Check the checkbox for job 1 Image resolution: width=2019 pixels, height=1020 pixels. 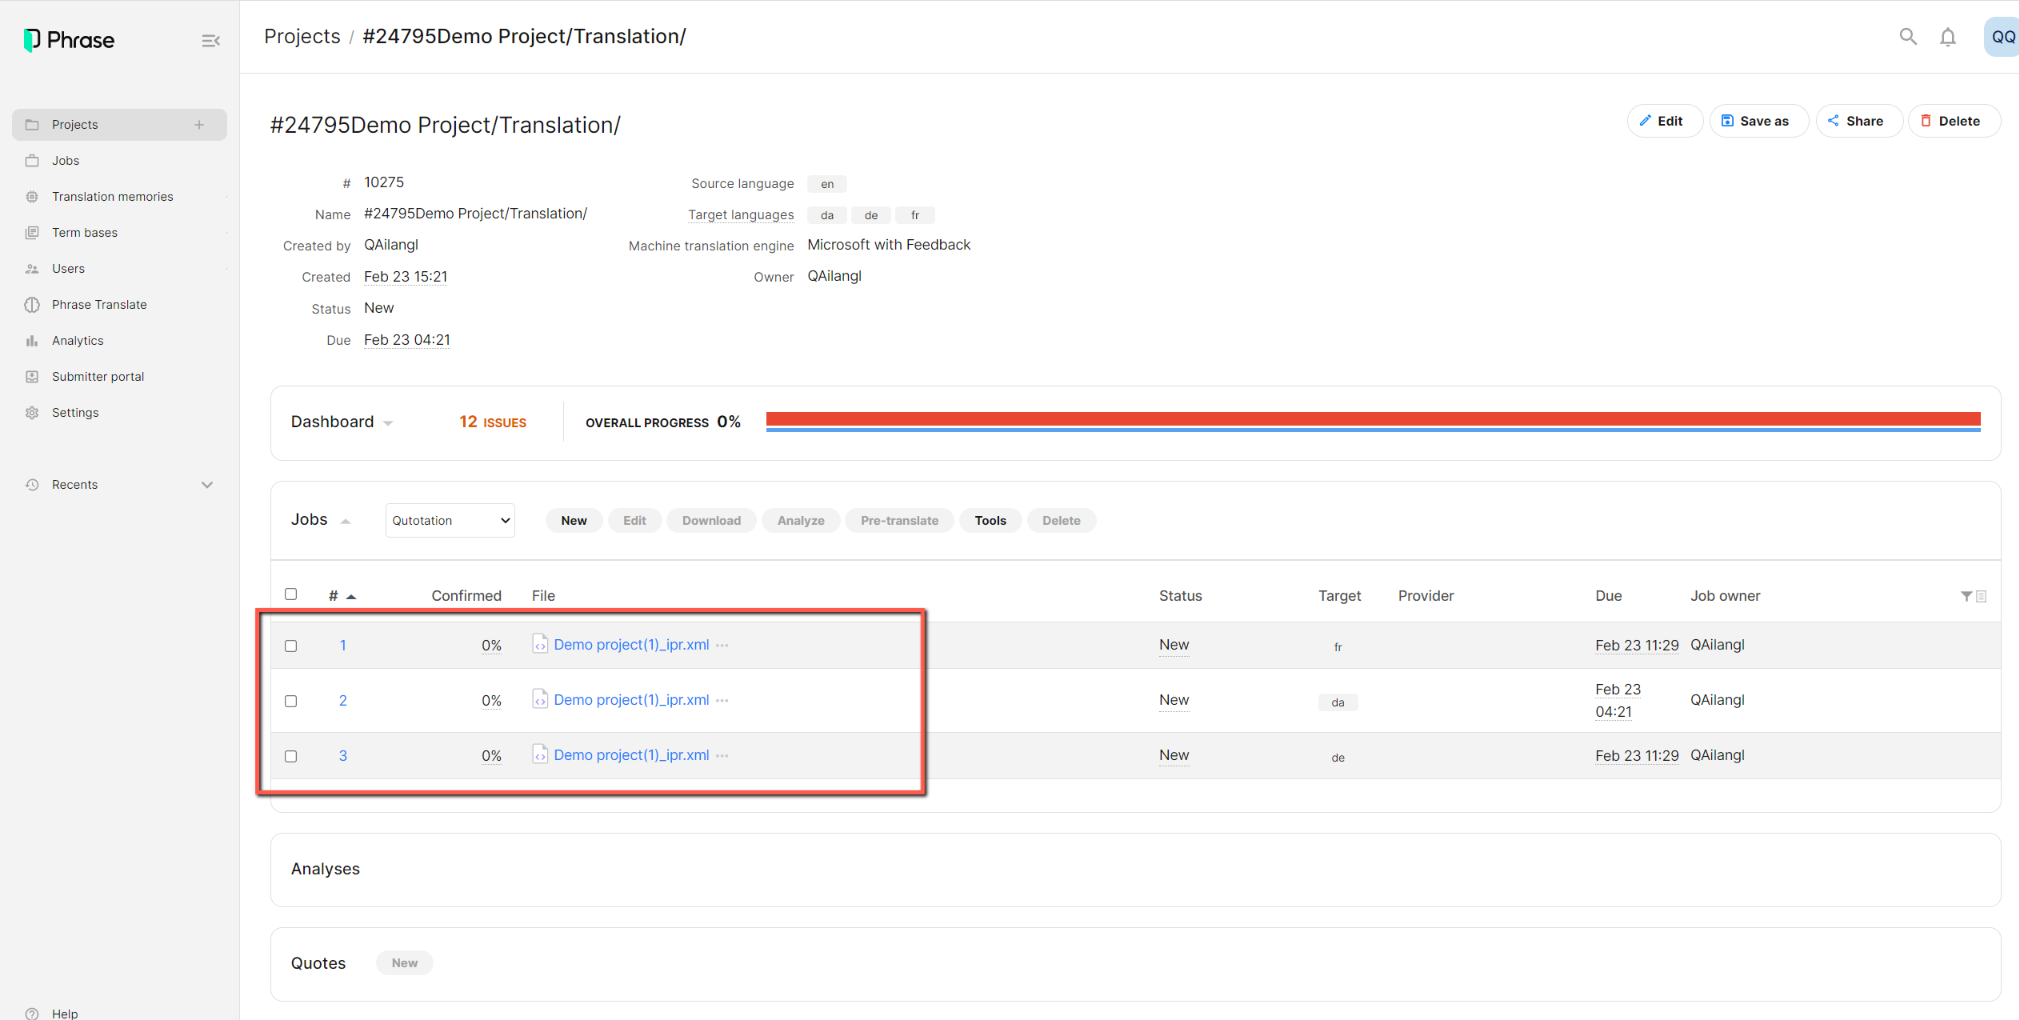pyautogui.click(x=291, y=646)
